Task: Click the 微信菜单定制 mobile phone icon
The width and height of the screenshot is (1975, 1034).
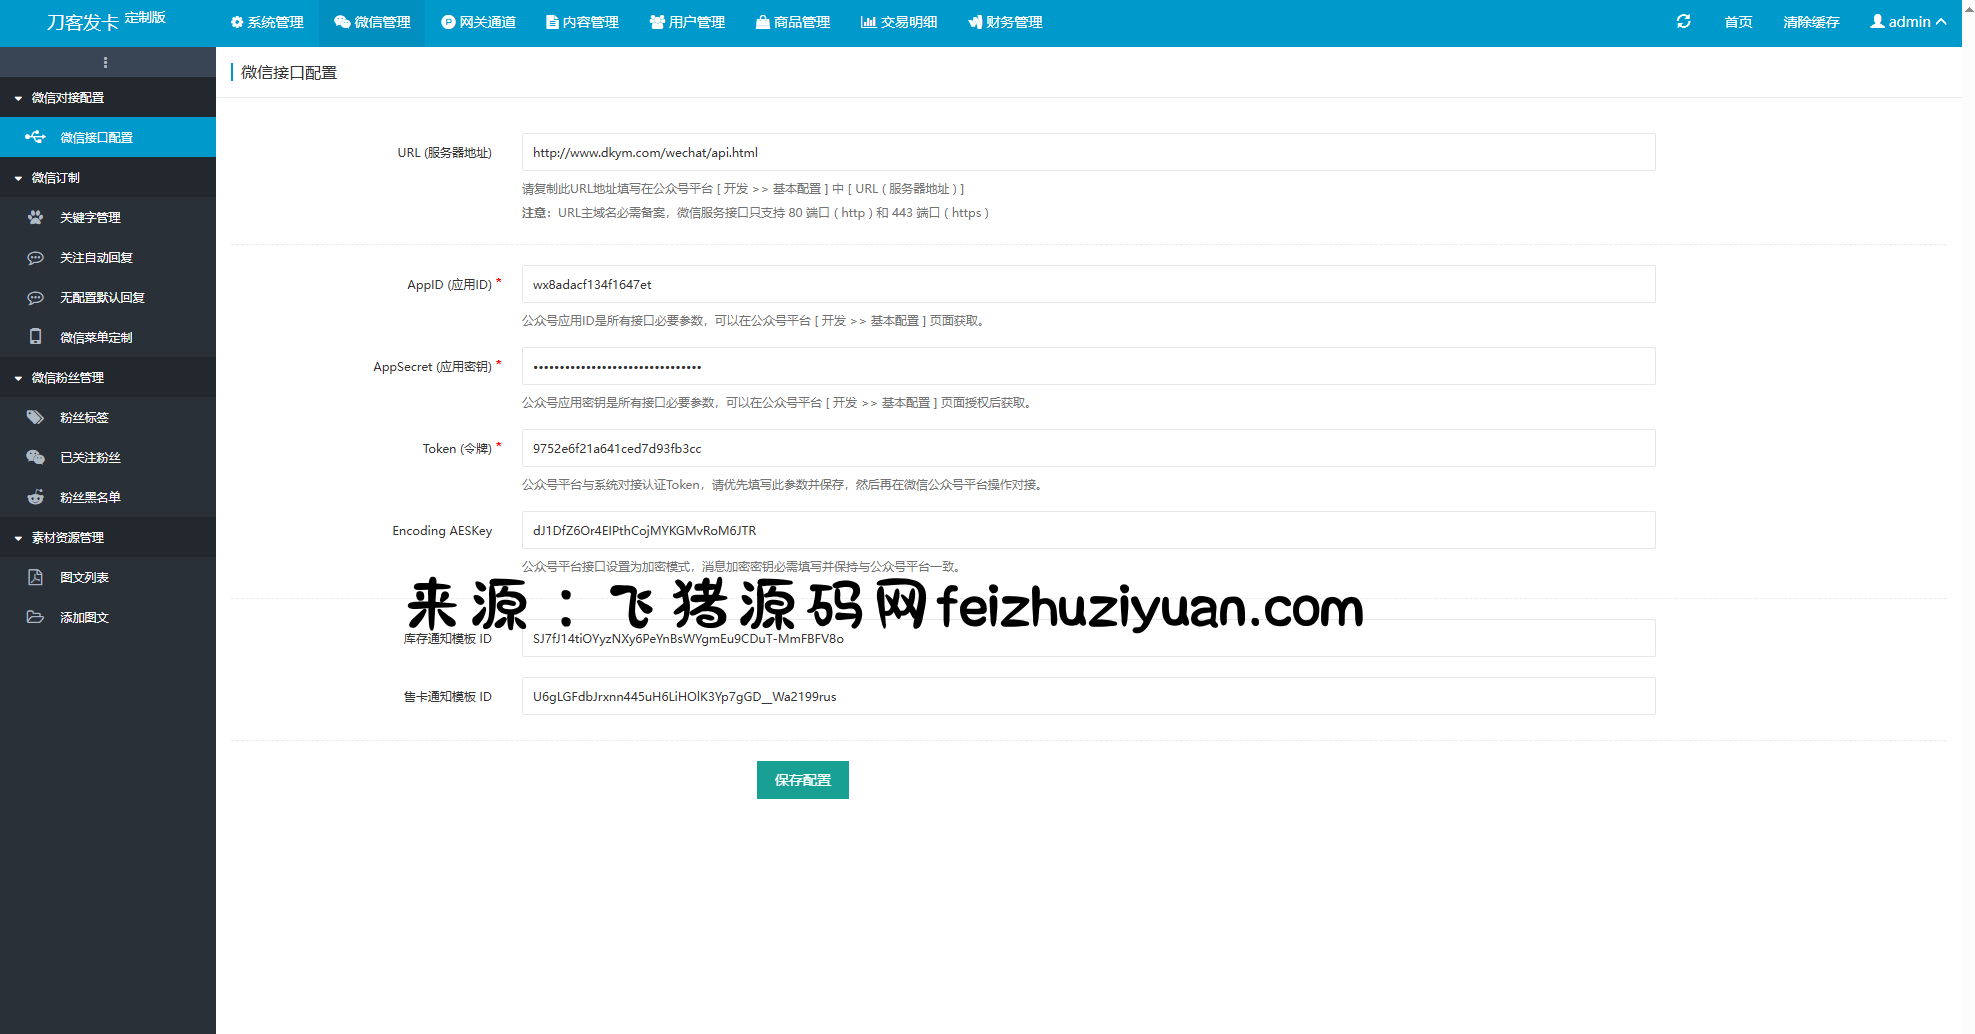Action: click(x=35, y=337)
